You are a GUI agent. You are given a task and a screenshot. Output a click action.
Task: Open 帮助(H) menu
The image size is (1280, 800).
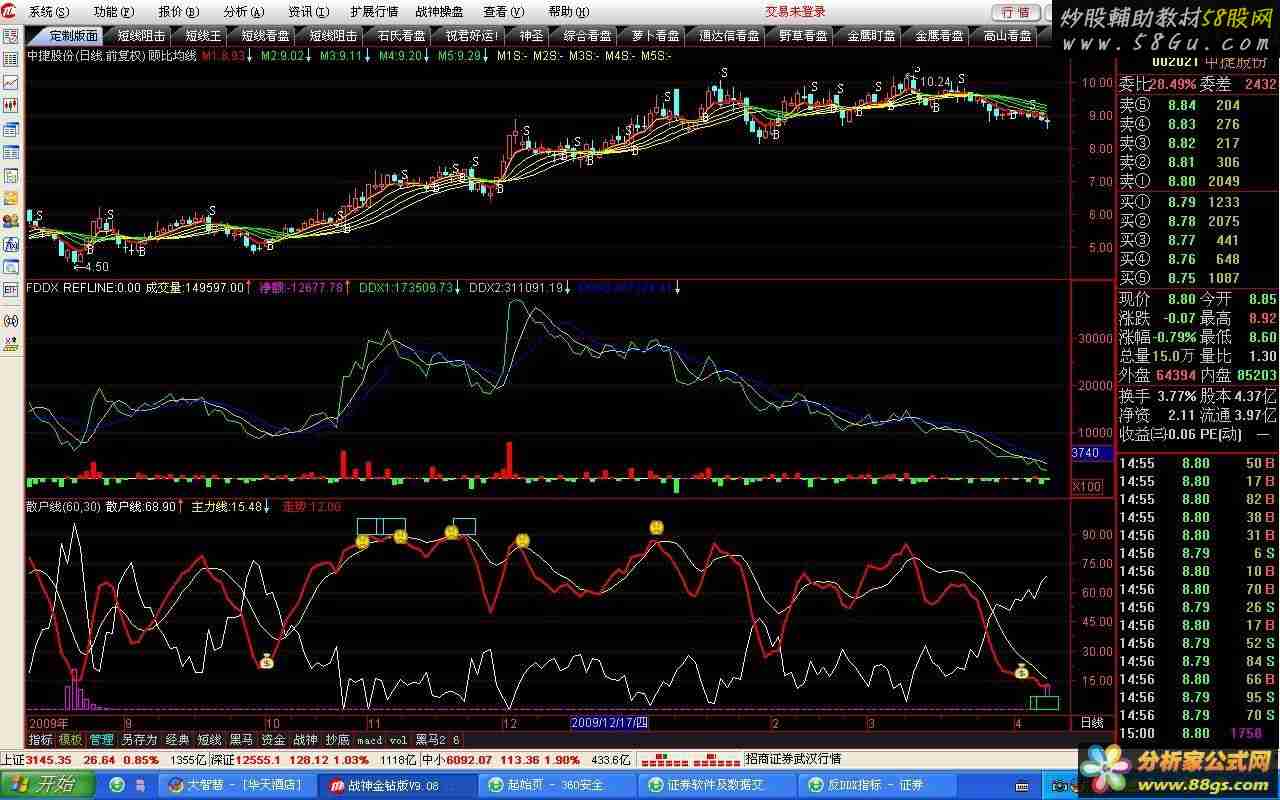(568, 12)
